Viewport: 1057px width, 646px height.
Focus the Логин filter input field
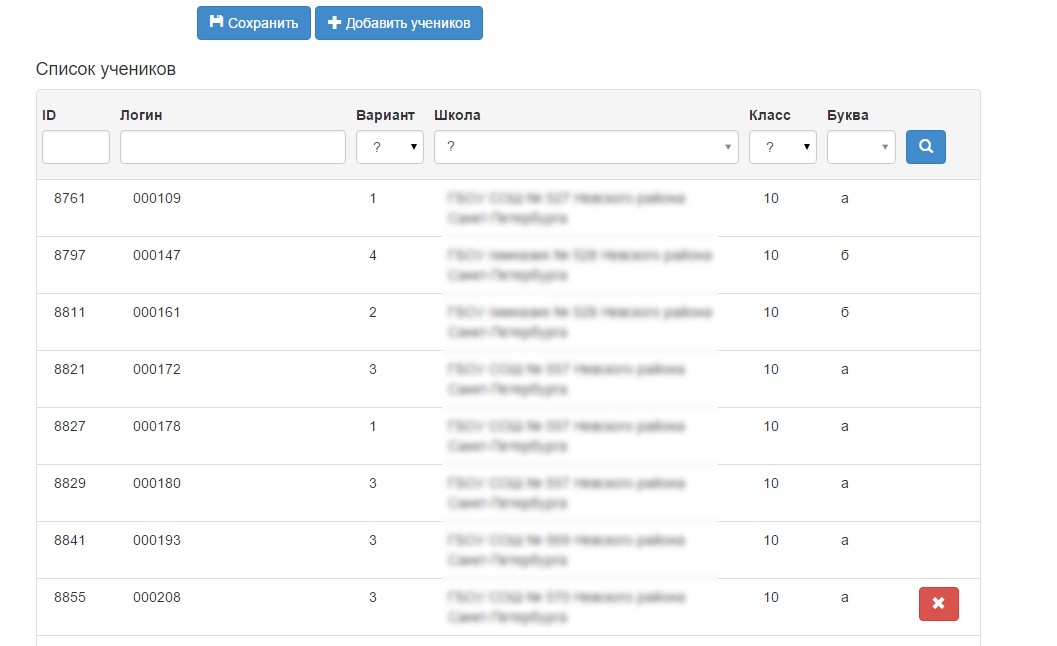point(233,147)
